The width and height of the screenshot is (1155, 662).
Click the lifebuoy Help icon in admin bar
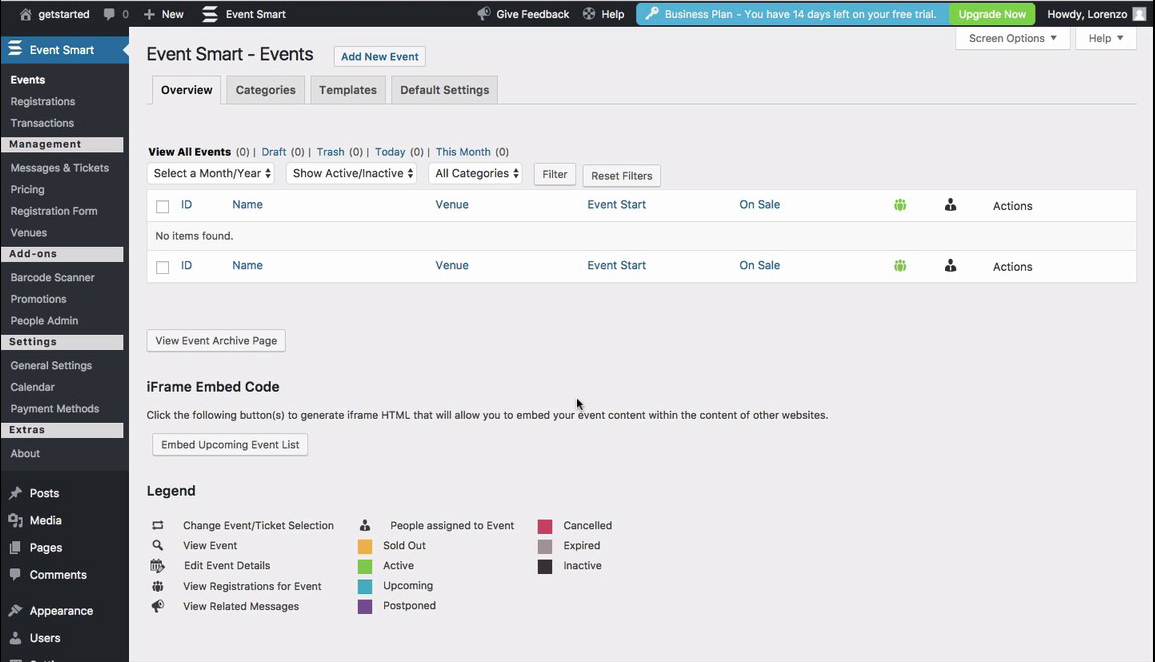(x=589, y=14)
